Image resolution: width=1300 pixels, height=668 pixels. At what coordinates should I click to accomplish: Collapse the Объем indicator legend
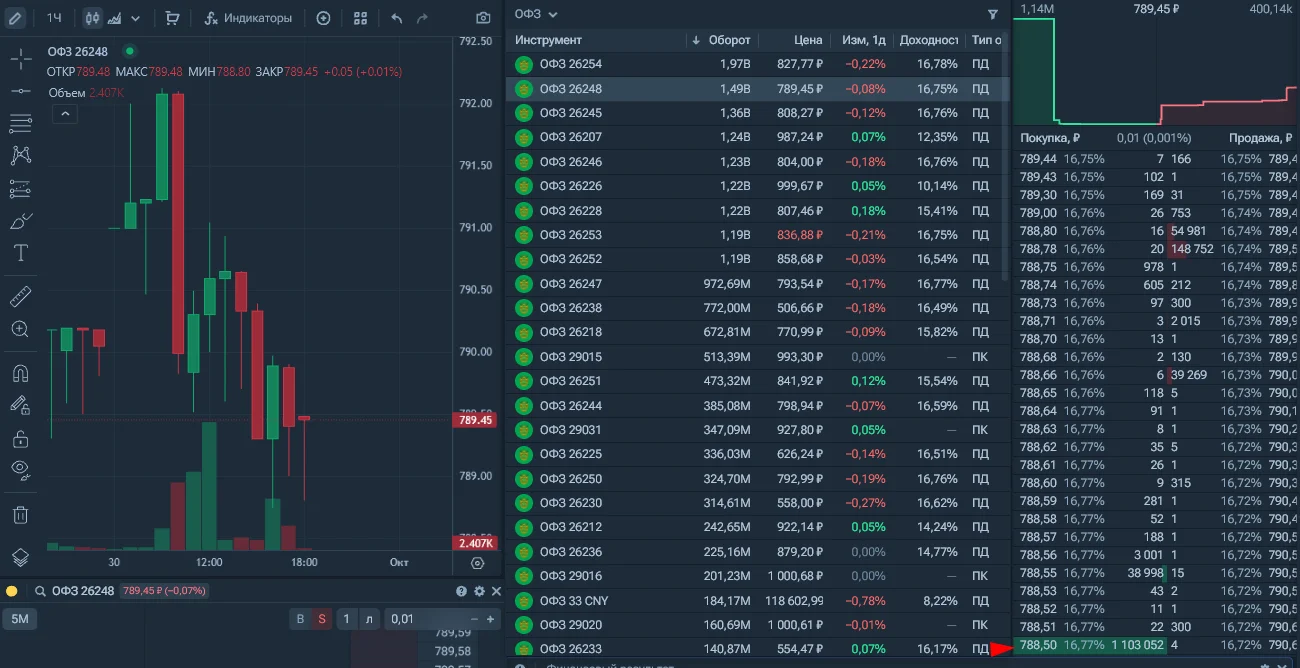(x=63, y=114)
